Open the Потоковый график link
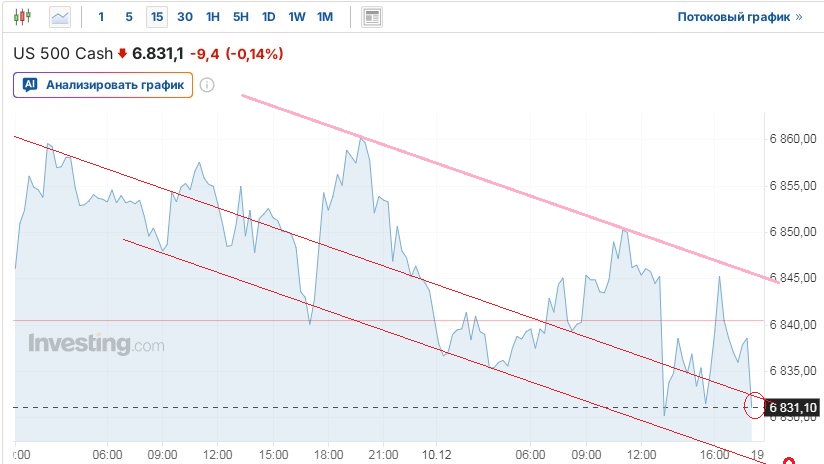824x464 pixels. [740, 17]
